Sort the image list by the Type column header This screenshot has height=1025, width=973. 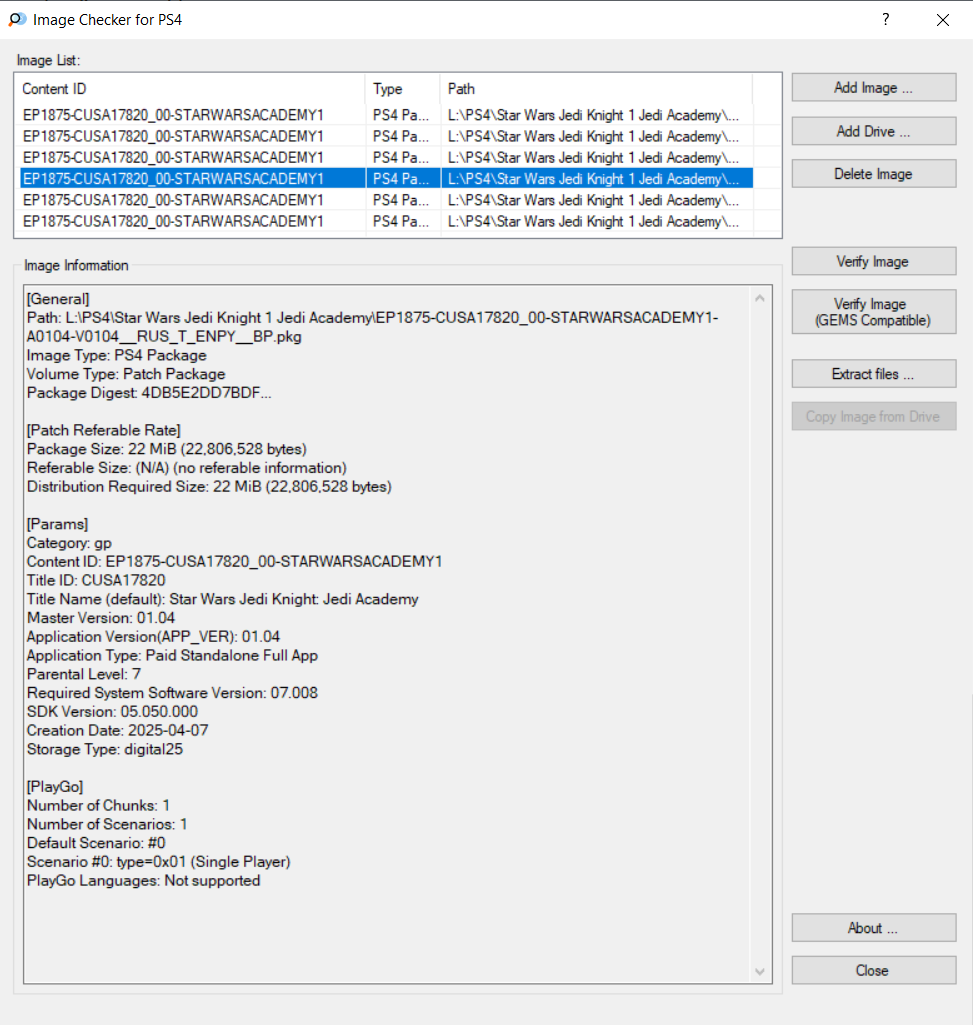pos(403,89)
